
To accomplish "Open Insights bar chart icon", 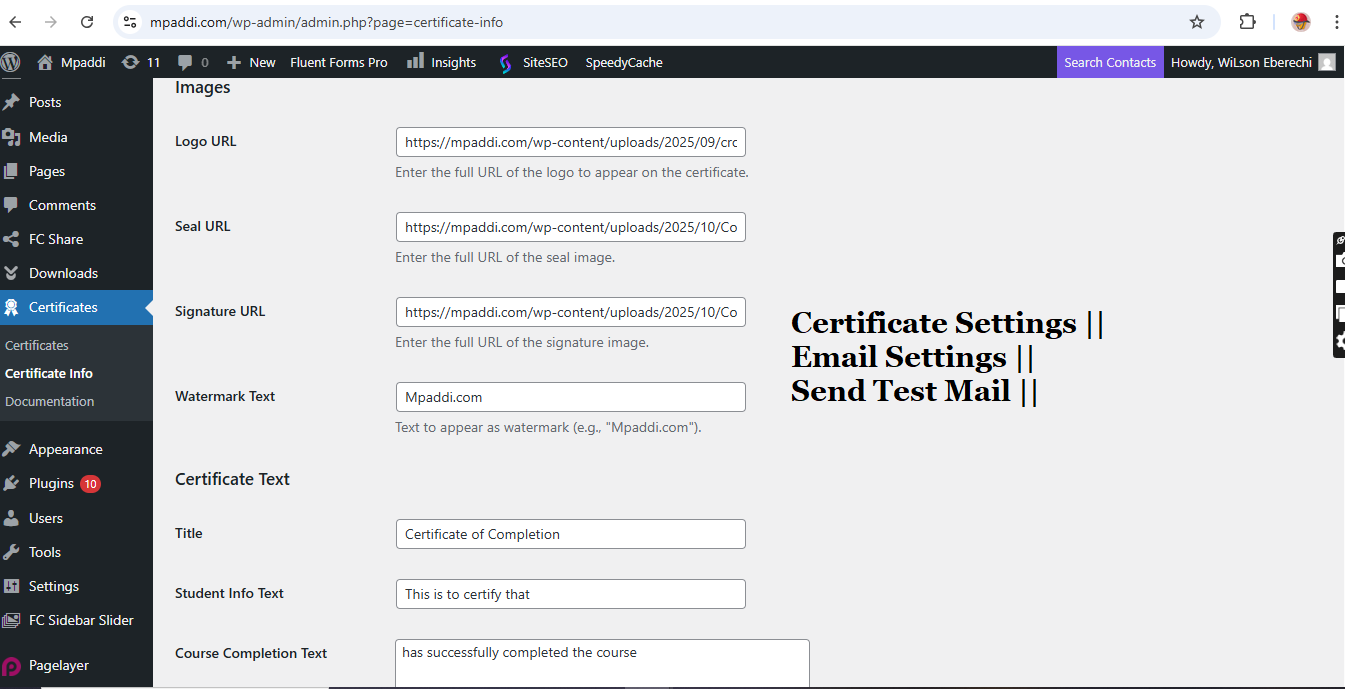I will click(416, 62).
